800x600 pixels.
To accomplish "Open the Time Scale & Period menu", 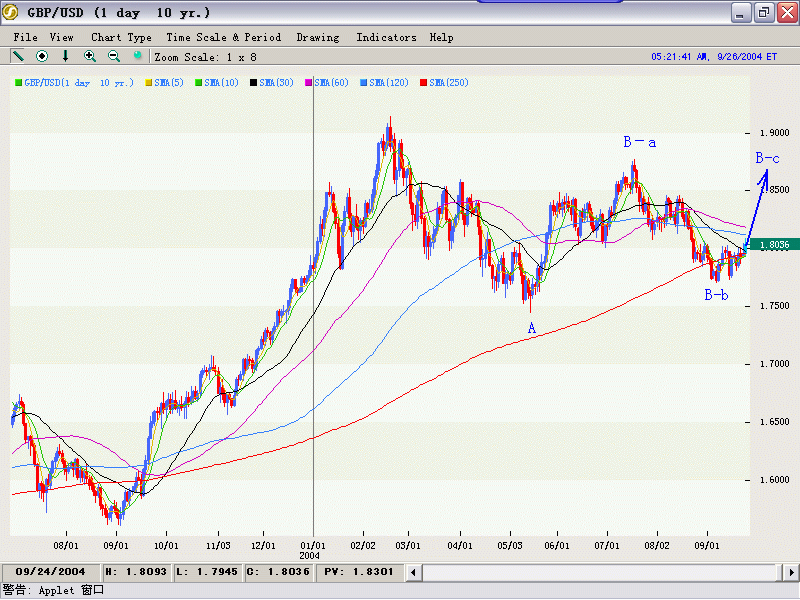I will 223,37.
